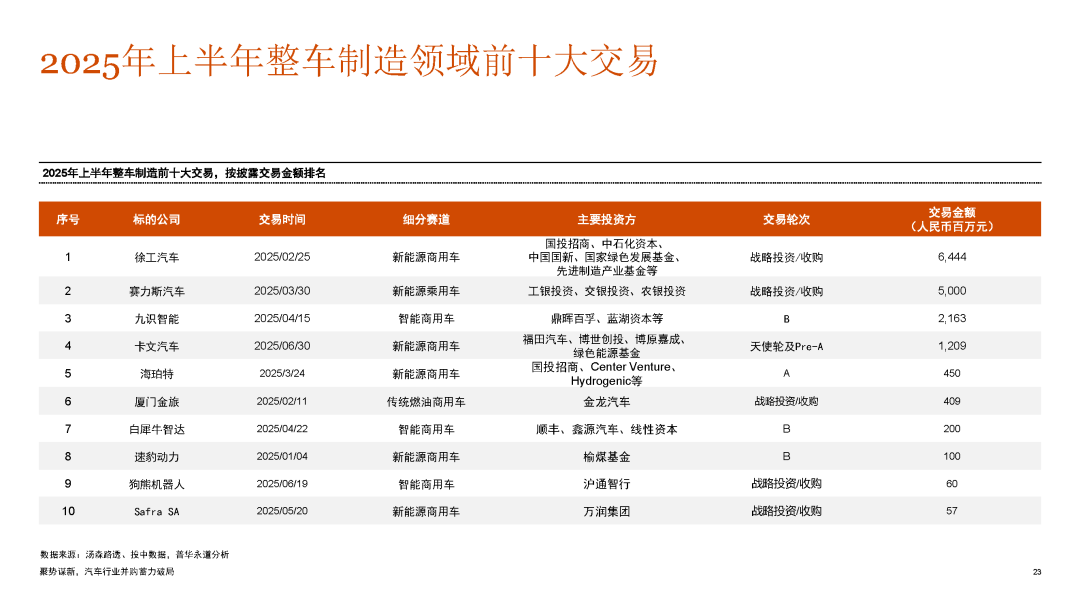Click the 交易时间 column header
The height and width of the screenshot is (607, 1080).
tap(282, 219)
